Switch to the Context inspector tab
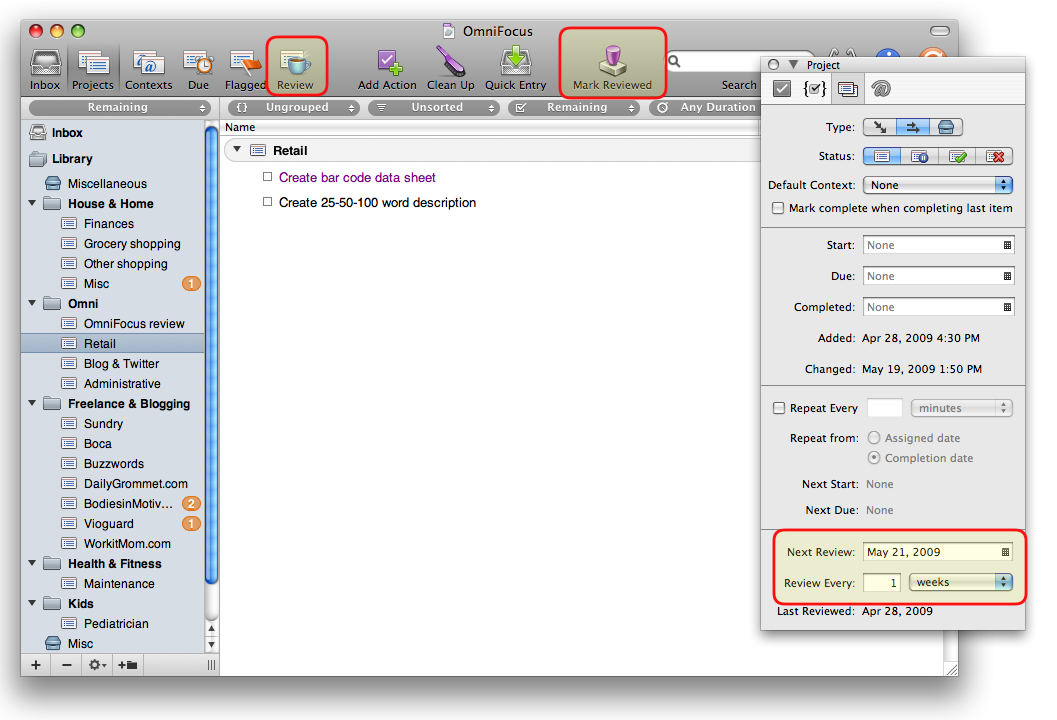The image size is (1057, 720). [880, 88]
